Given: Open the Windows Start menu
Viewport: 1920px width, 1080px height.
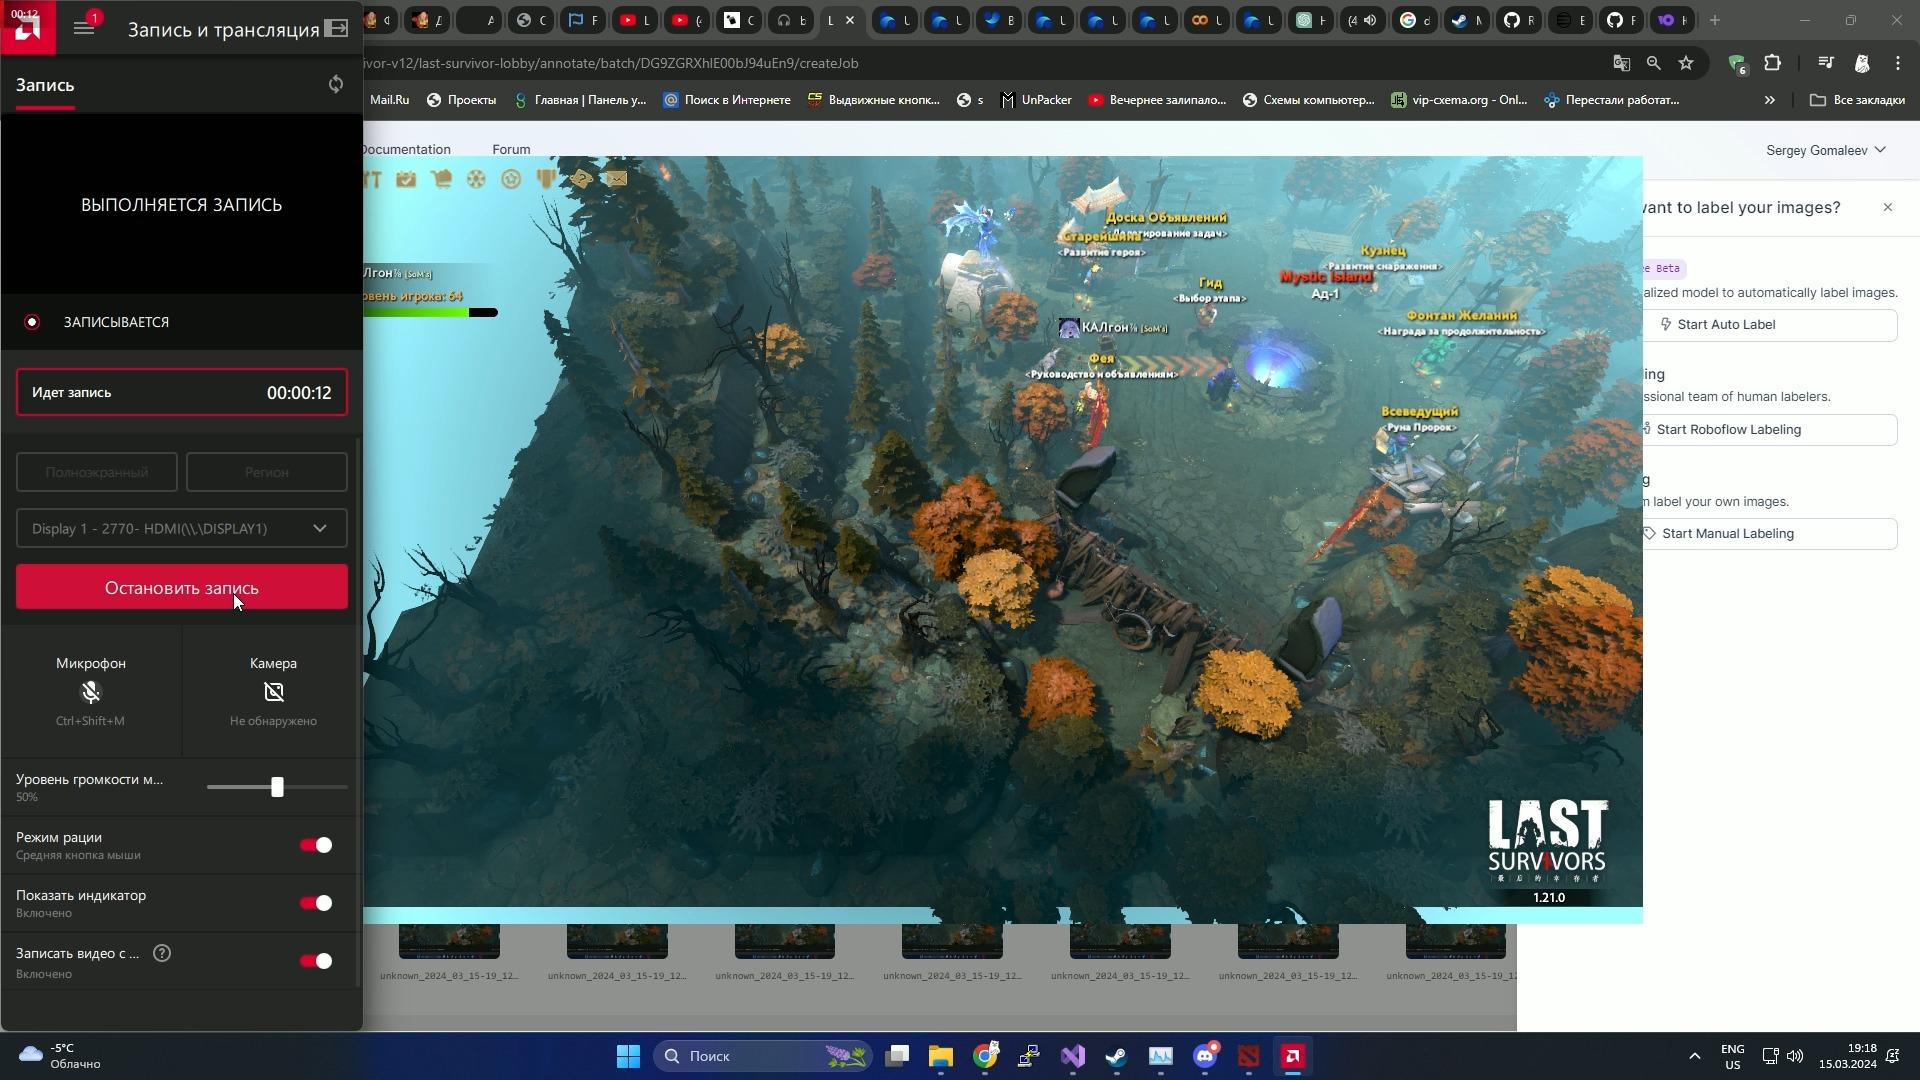Looking at the screenshot, I should (x=628, y=1056).
